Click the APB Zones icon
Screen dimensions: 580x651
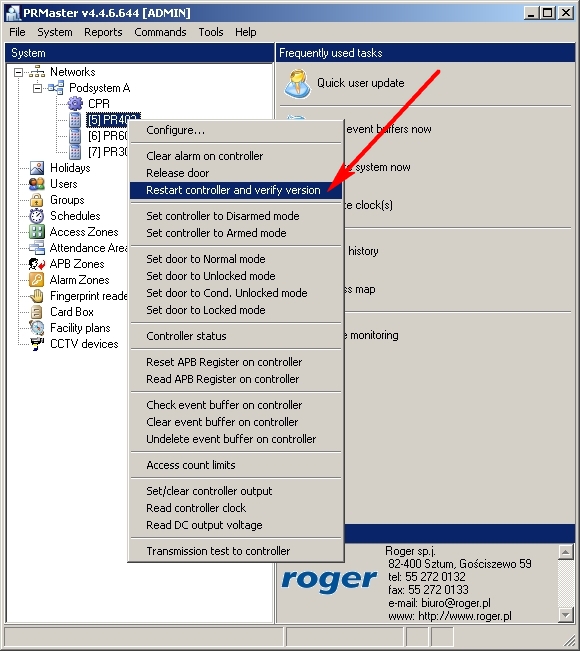tap(37, 264)
